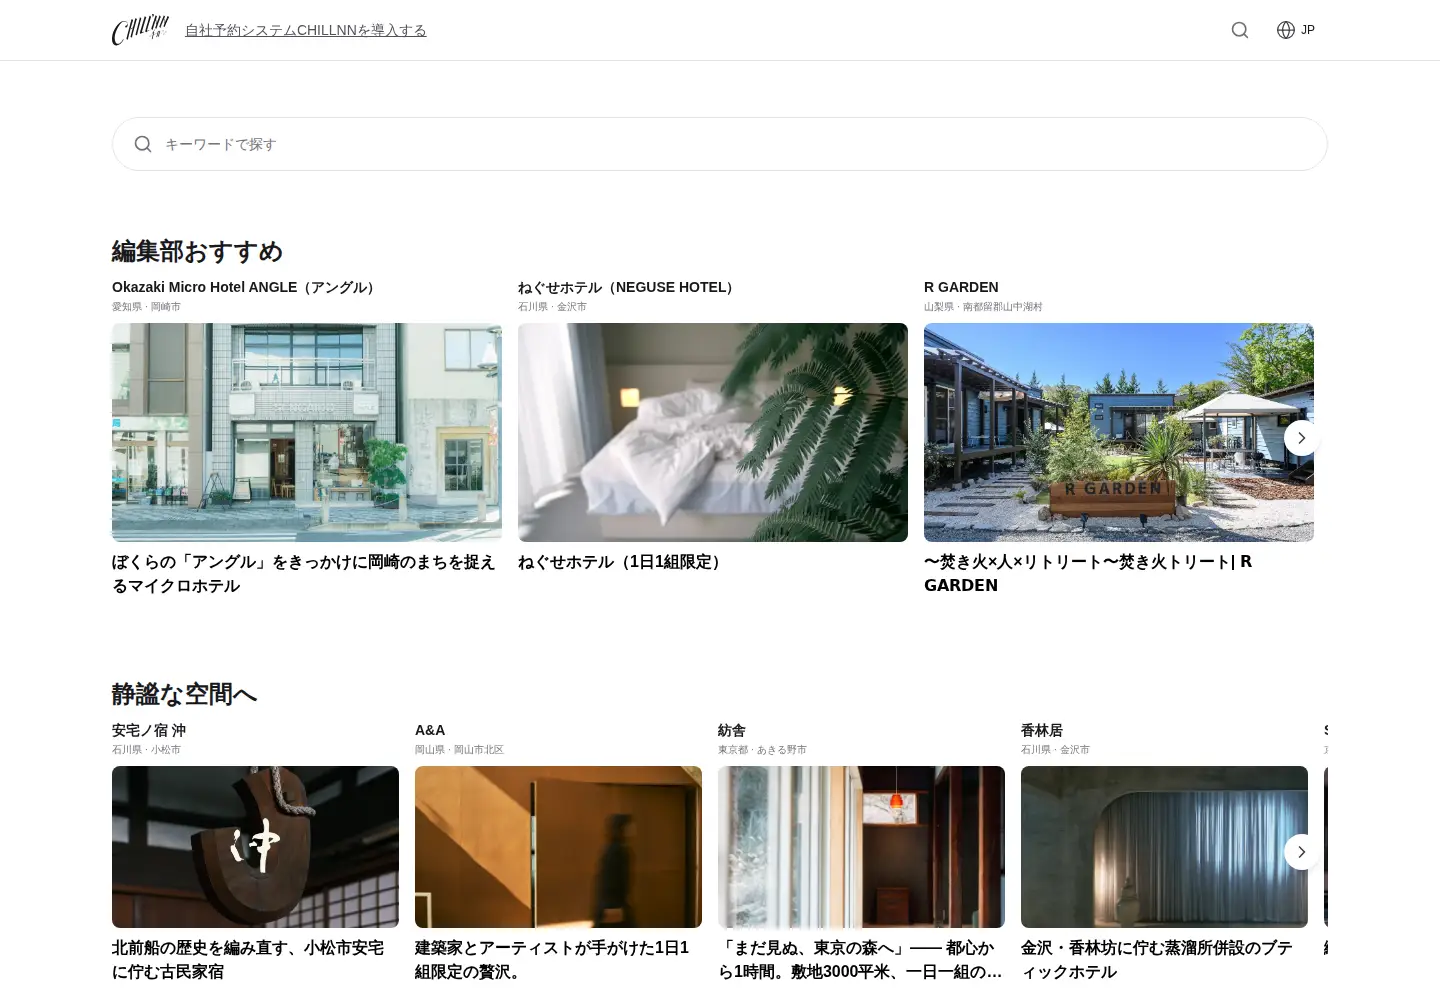Click the 金沢・香林坊に佇む蒸溜所併設 caption
1440x1000 pixels.
pyautogui.click(x=1157, y=960)
